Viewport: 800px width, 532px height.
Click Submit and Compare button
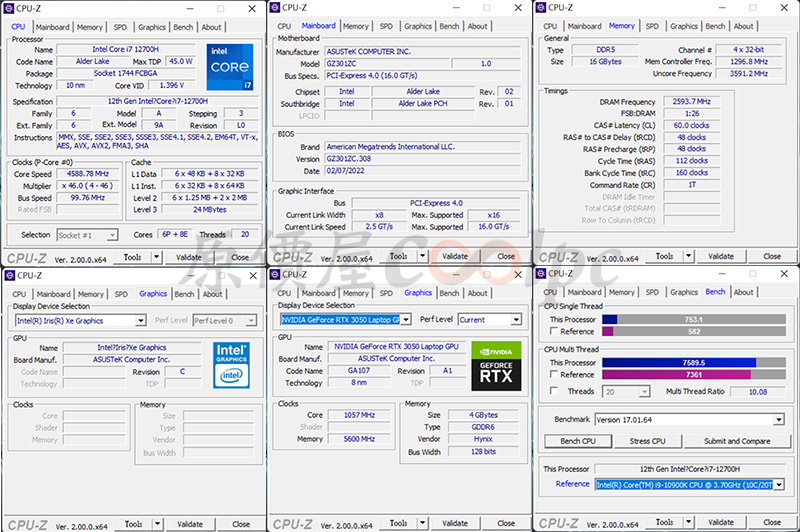[x=737, y=441]
